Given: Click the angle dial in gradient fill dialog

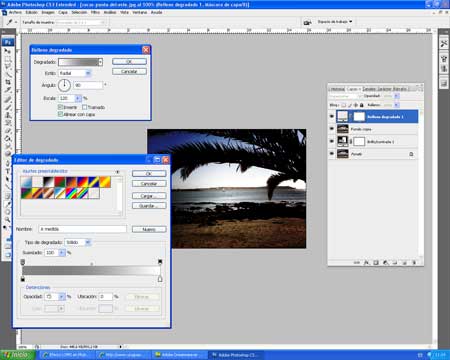Looking at the screenshot, I should click(x=64, y=85).
